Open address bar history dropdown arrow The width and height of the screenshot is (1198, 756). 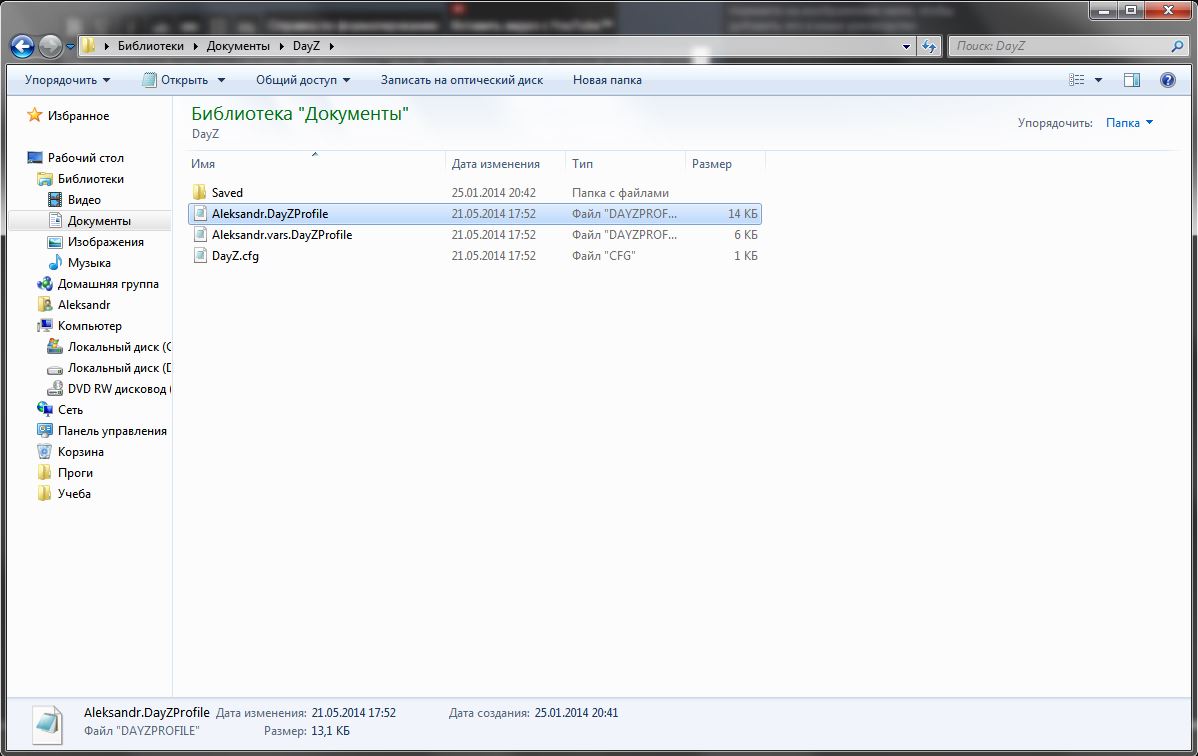[x=906, y=47]
